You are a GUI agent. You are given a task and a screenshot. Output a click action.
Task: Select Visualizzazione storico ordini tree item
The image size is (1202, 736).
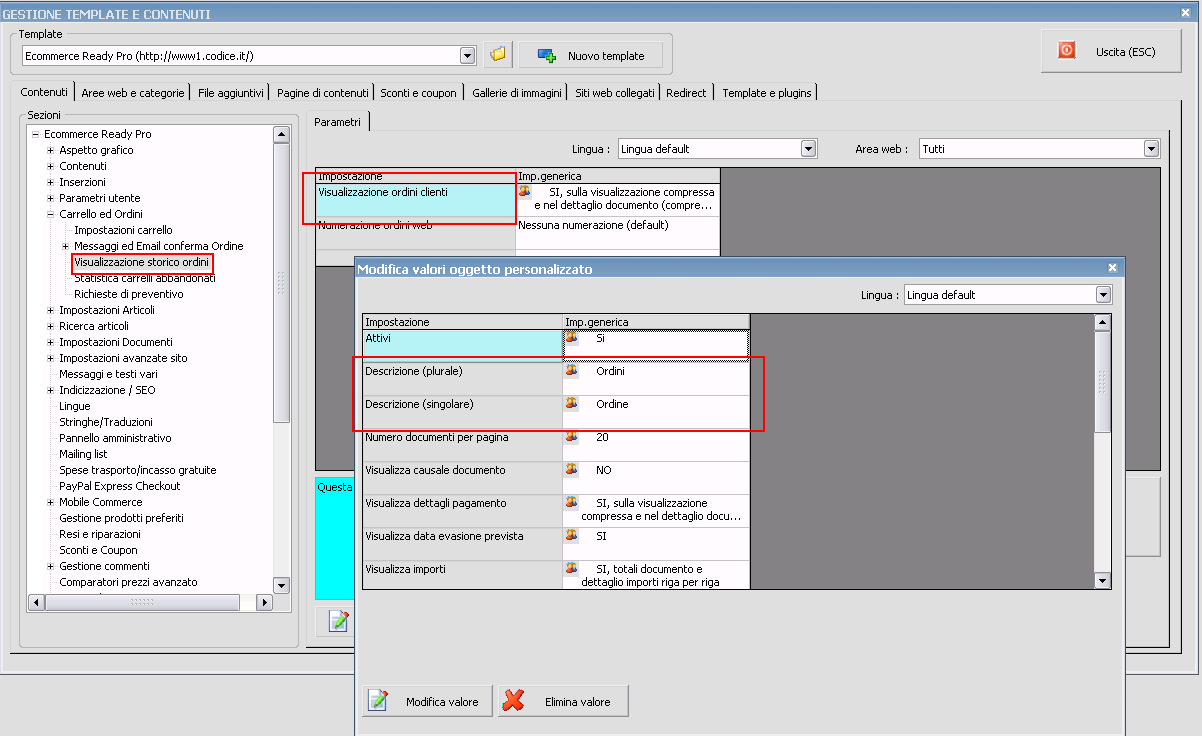tap(142, 262)
